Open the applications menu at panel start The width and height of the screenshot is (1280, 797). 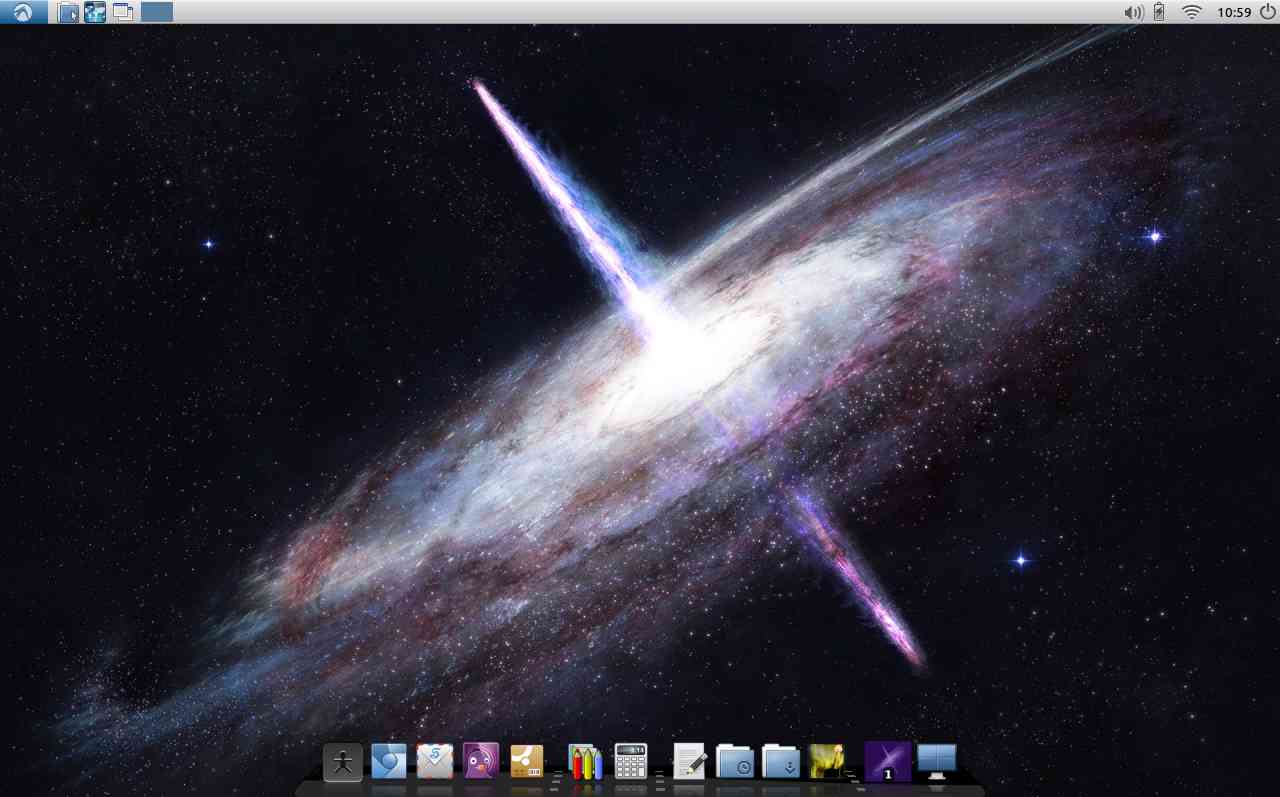click(x=23, y=12)
